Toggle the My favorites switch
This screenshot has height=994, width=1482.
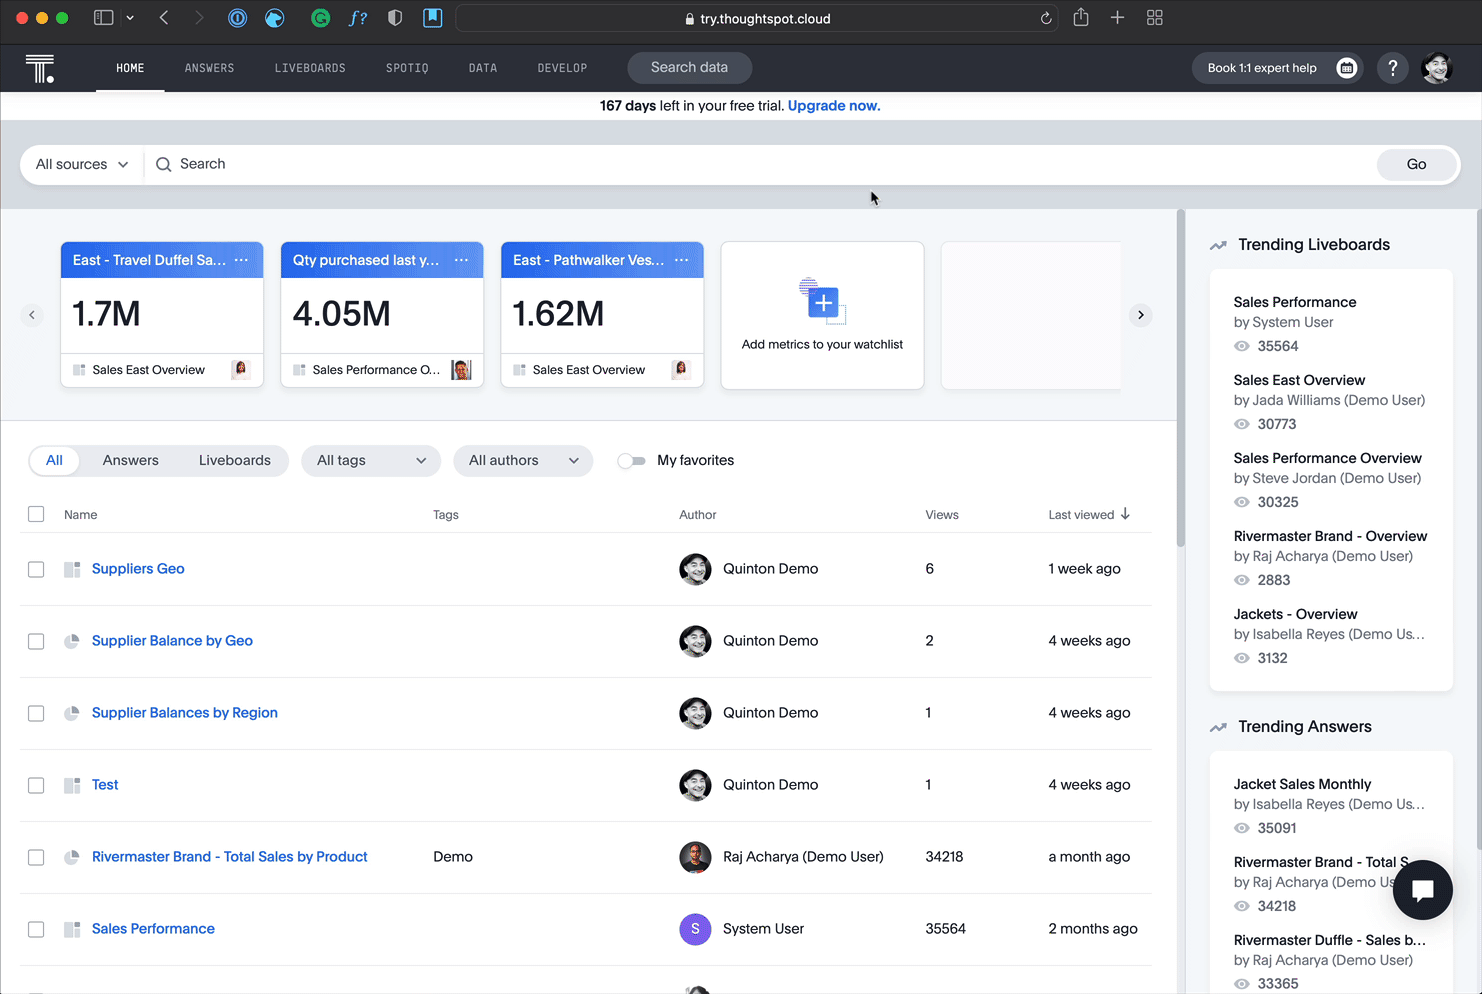[631, 461]
